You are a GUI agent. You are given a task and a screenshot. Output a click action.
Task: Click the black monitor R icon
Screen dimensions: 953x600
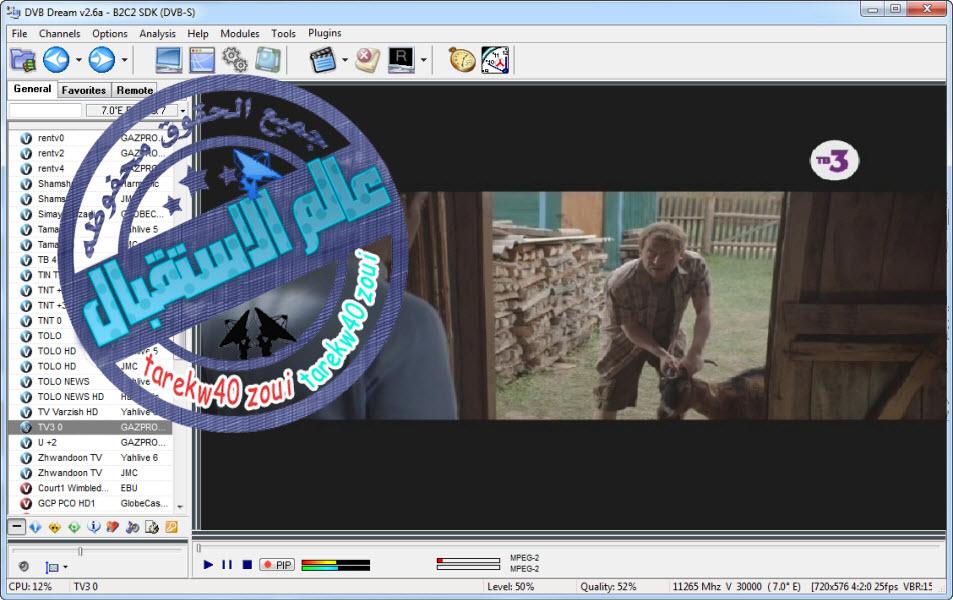pyautogui.click(x=401, y=60)
